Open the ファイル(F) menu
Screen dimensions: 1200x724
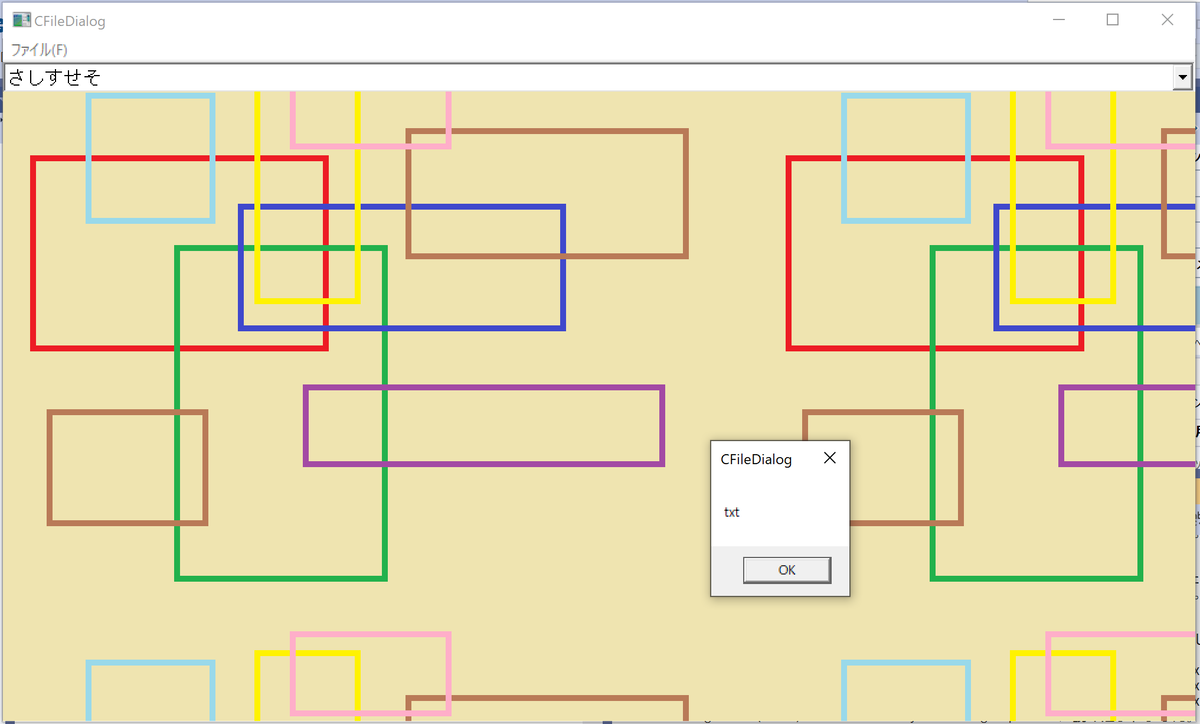coord(39,50)
